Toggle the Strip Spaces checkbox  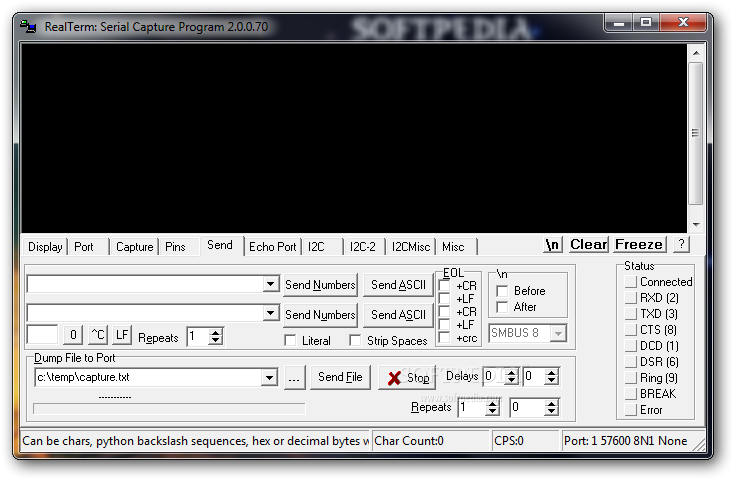[x=355, y=341]
